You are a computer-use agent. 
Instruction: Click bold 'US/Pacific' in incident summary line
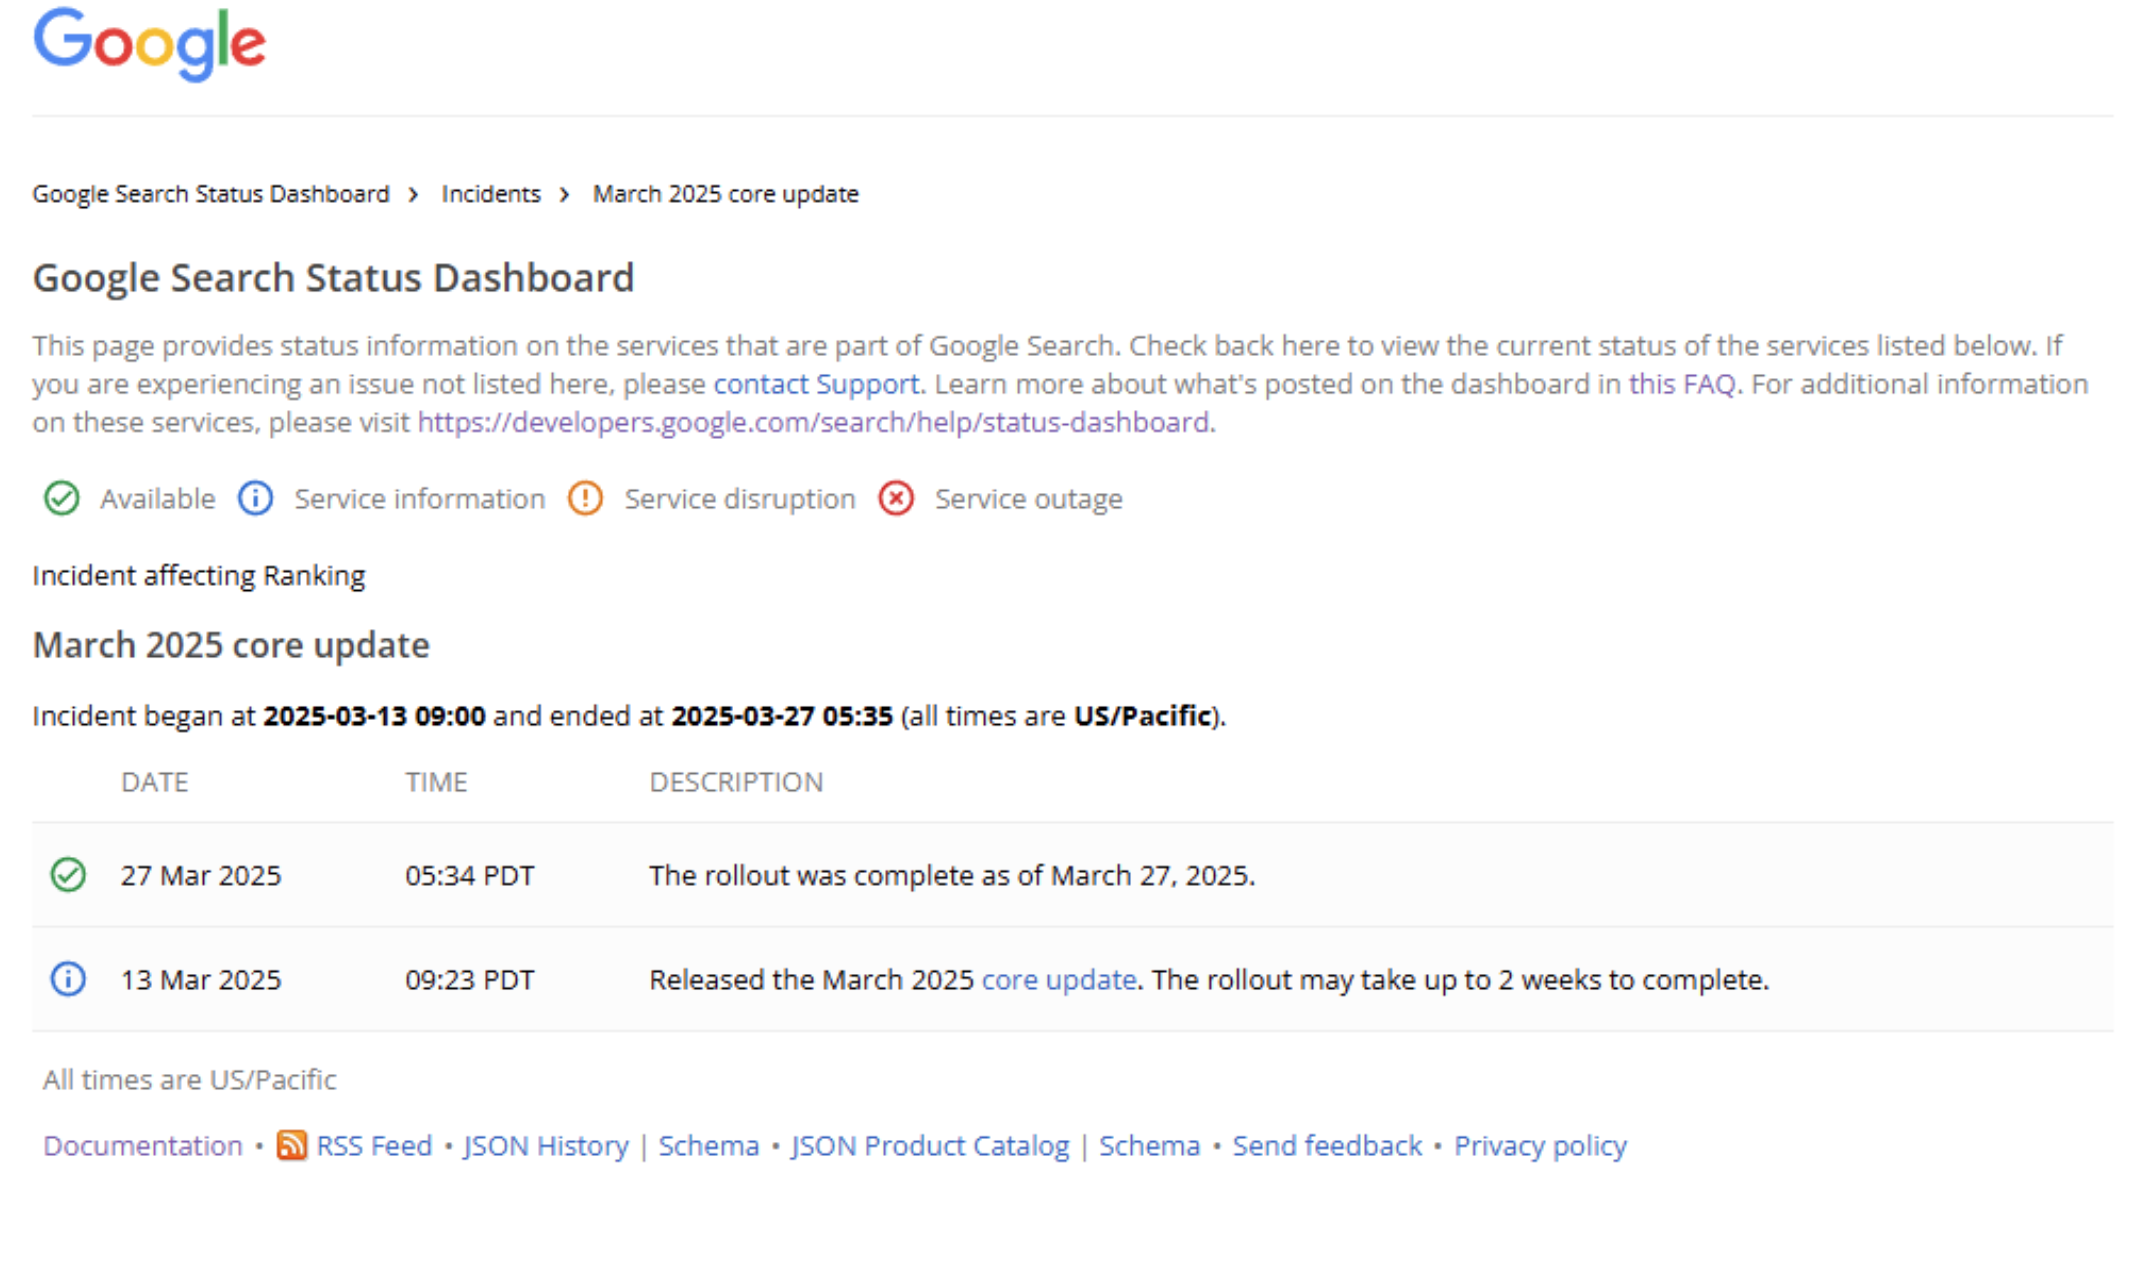pyautogui.click(x=1142, y=716)
